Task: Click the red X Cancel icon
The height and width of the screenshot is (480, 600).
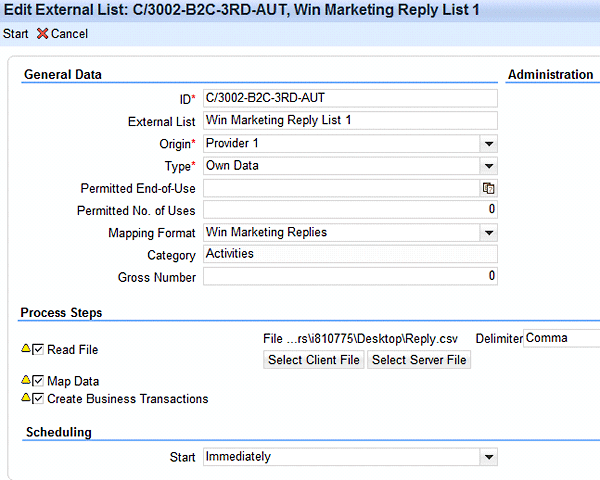Action: tap(42, 34)
